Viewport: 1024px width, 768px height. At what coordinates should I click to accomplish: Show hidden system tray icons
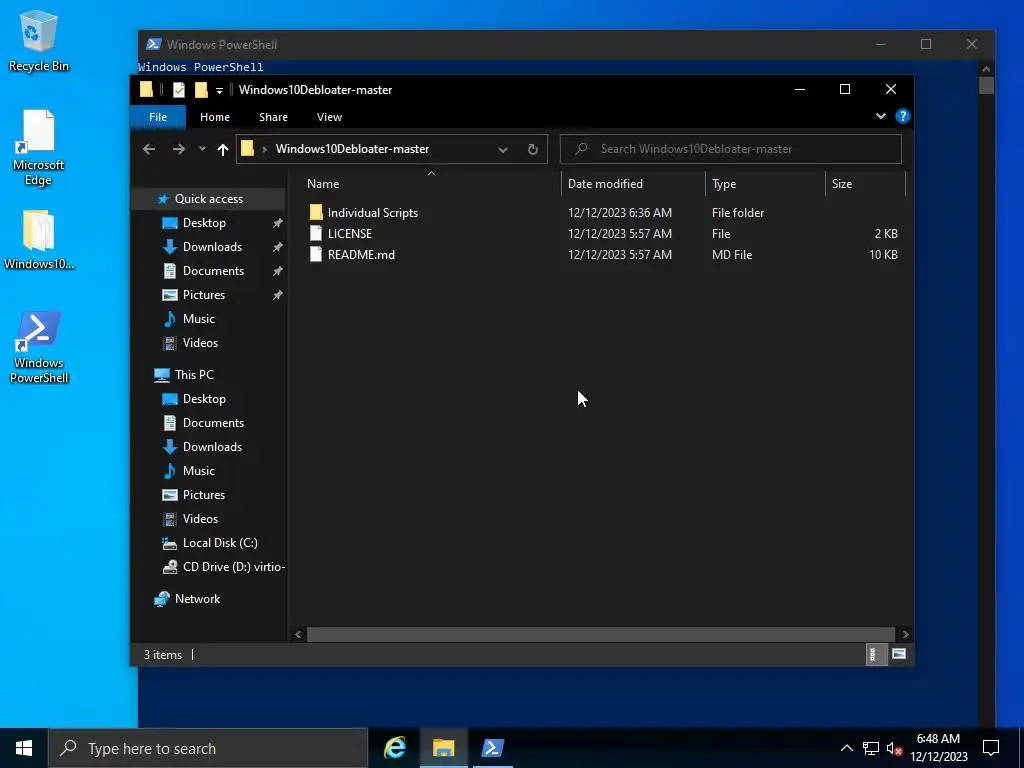click(x=846, y=748)
